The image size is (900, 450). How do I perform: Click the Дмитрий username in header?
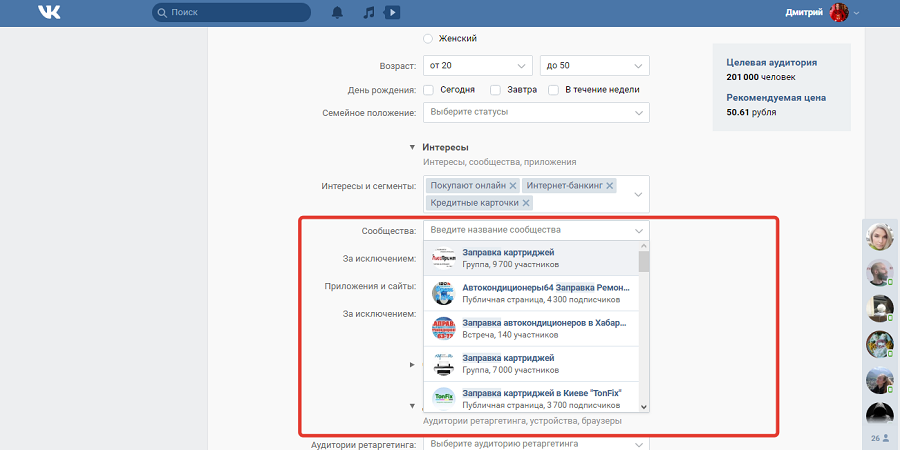(x=805, y=13)
